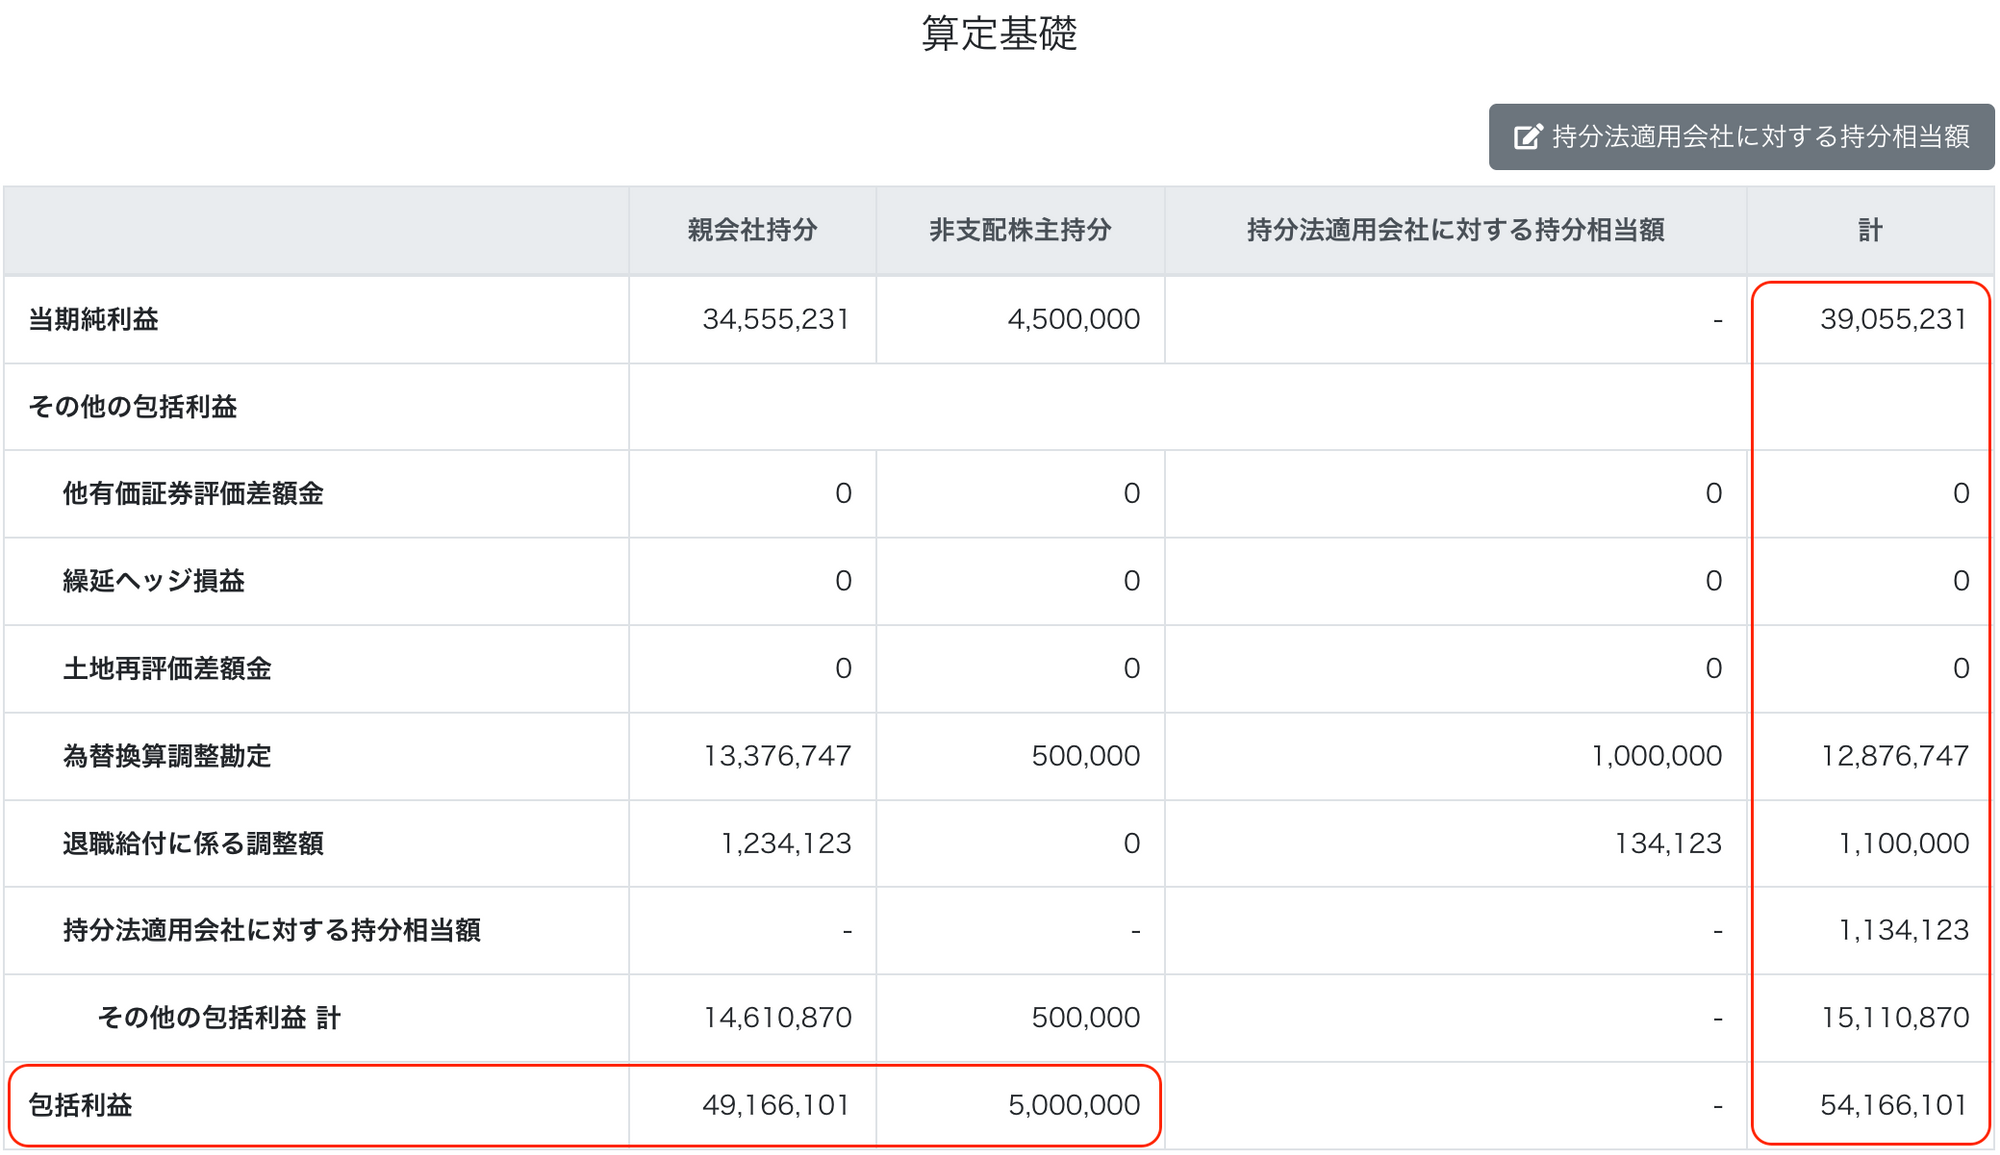Click the 4,500,000 non-controlling interest cell

pyautogui.click(x=1073, y=320)
